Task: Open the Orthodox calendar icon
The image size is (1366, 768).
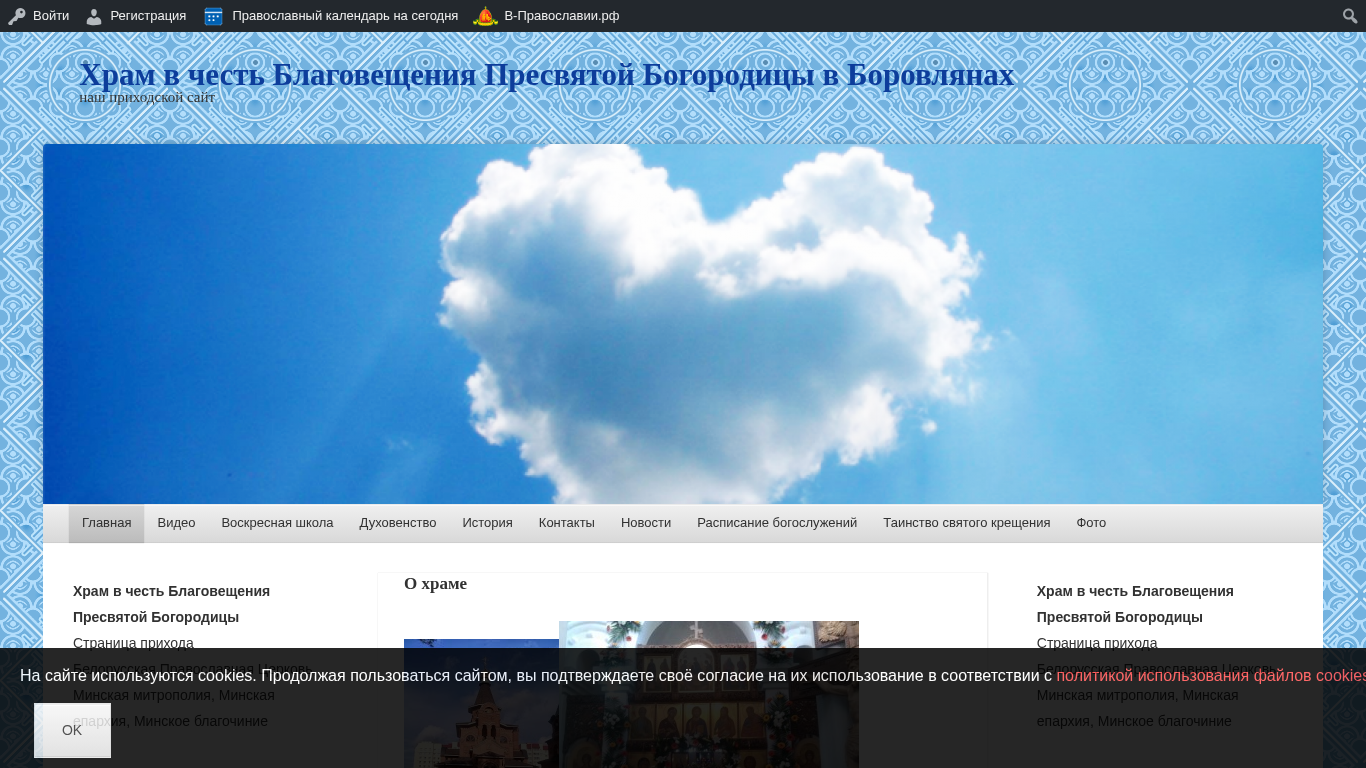Action: pos(213,16)
